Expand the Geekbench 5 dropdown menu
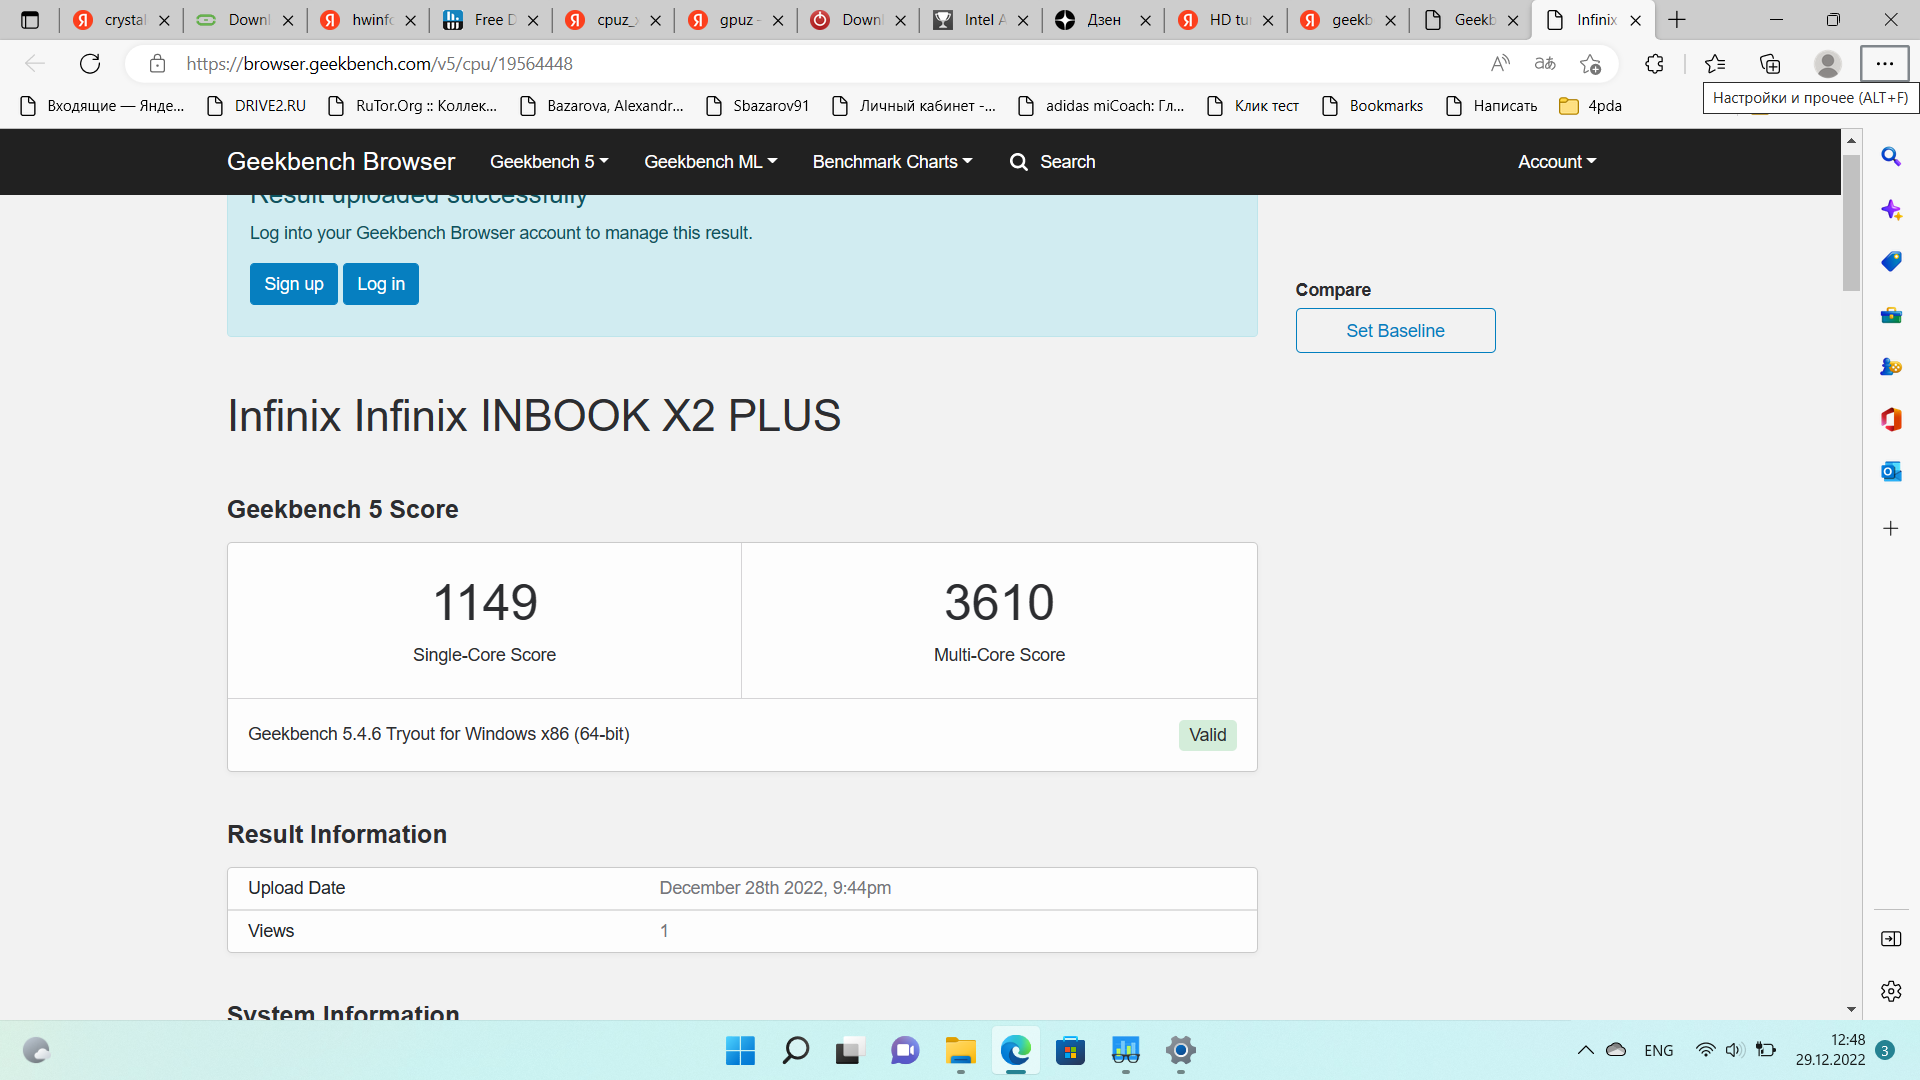This screenshot has width=1920, height=1080. (x=549, y=162)
